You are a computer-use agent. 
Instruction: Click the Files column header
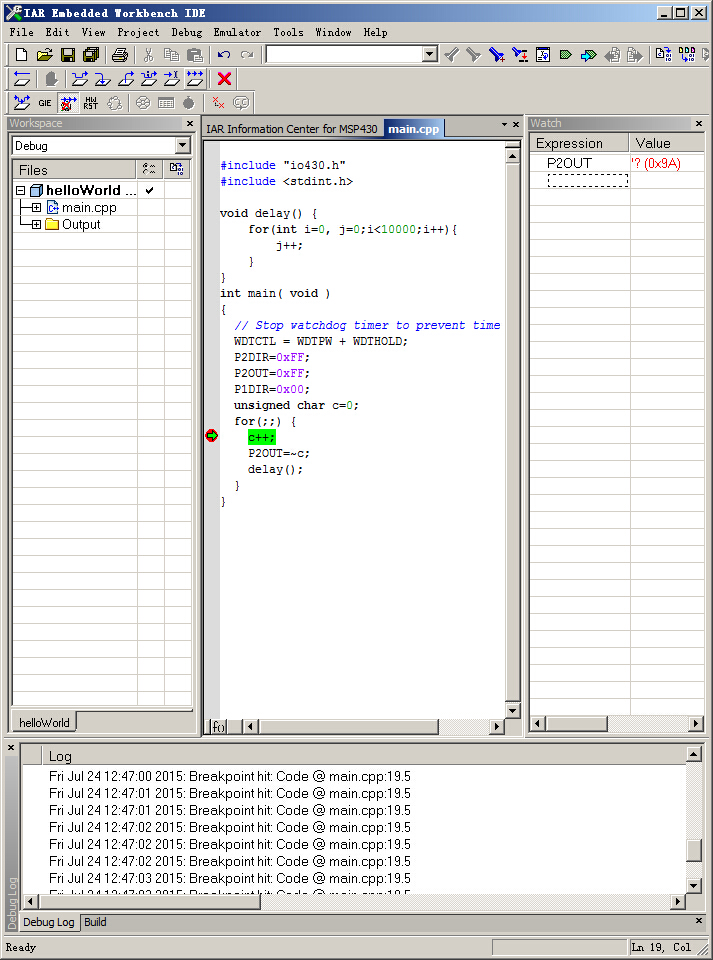(x=74, y=170)
